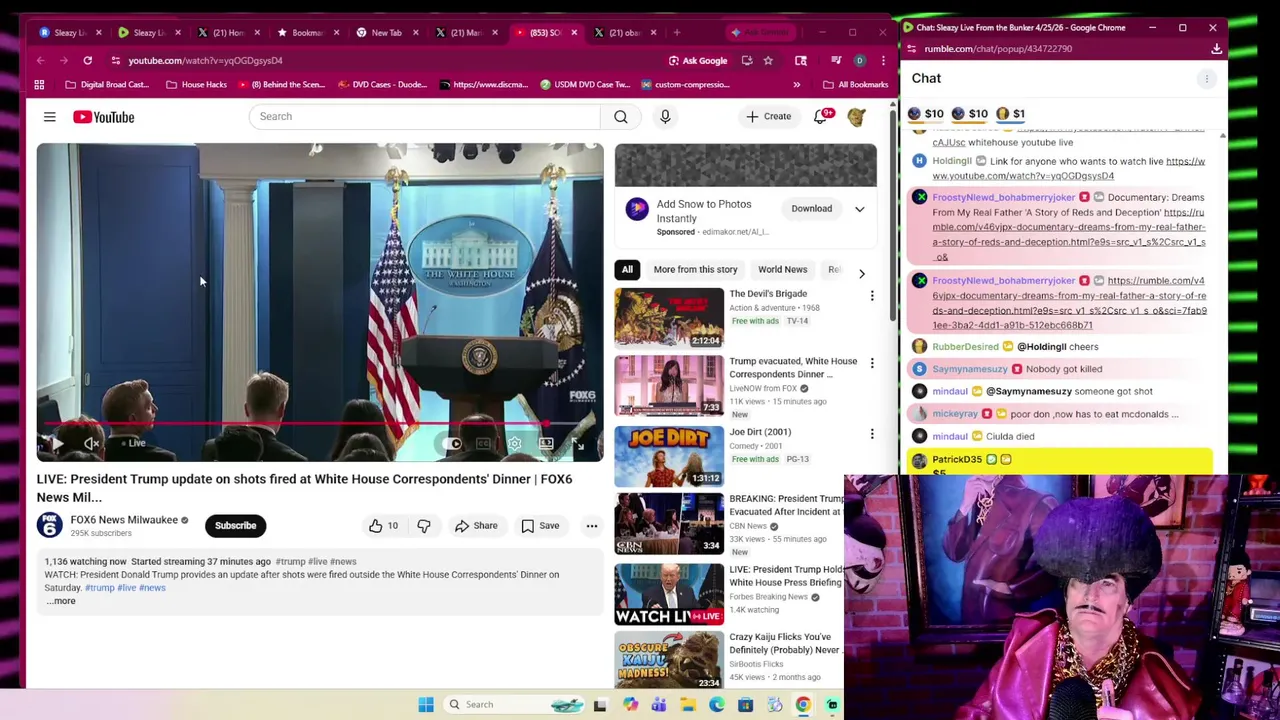Open Microsoft Edge from the taskbar
1280x720 pixels.
[x=716, y=705]
